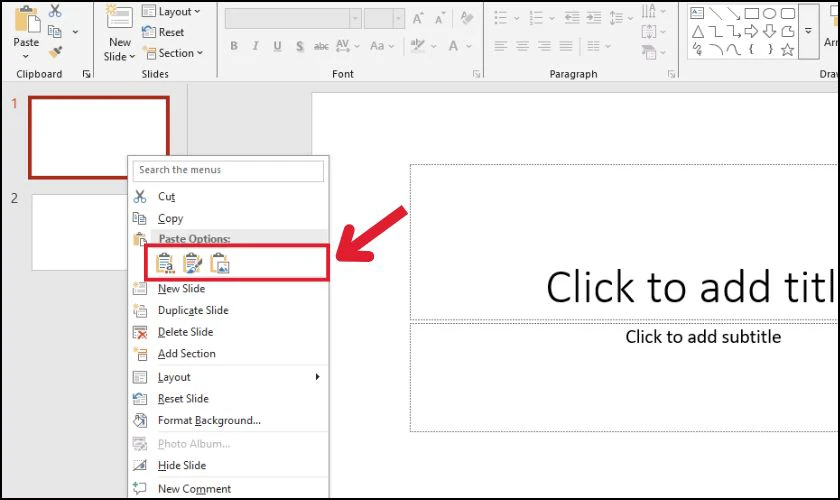Click the ribbon Copy icon
840x500 pixels.
click(x=55, y=32)
